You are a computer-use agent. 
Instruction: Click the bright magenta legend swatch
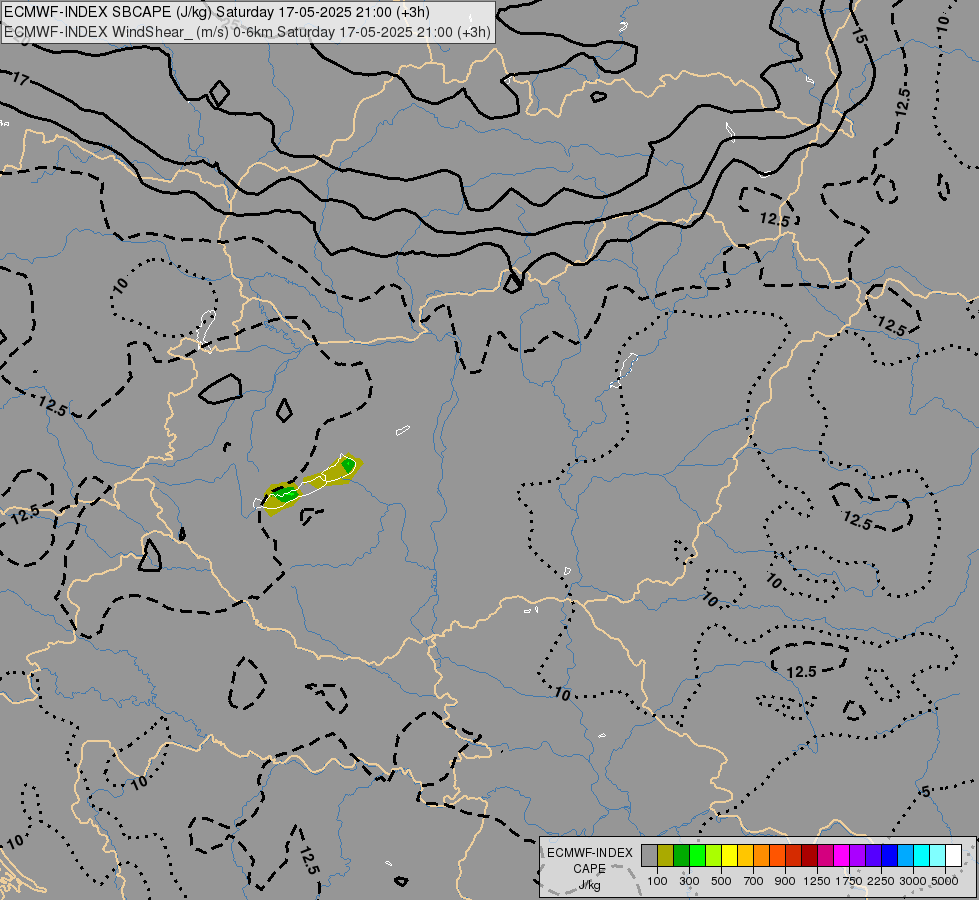[842, 855]
